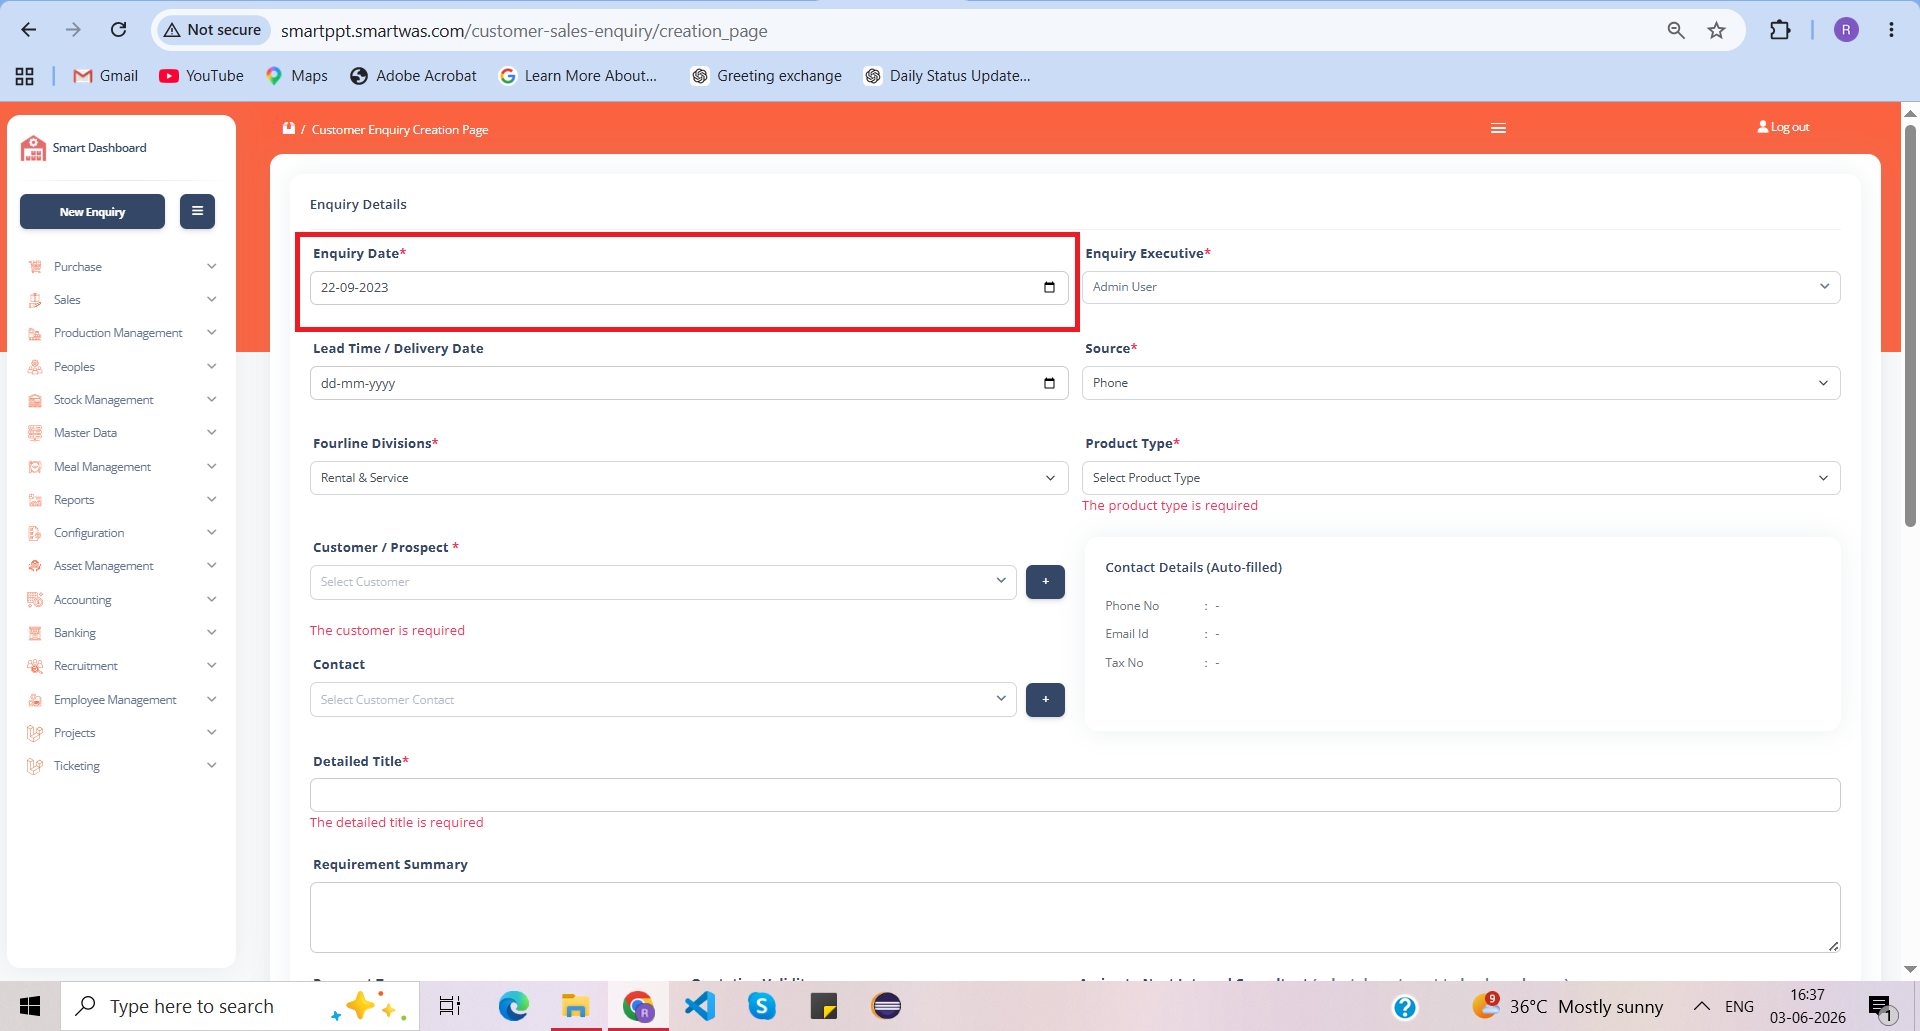This screenshot has width=1920, height=1031.
Task: Open Employee Management sidebar menu
Action: coord(121,700)
